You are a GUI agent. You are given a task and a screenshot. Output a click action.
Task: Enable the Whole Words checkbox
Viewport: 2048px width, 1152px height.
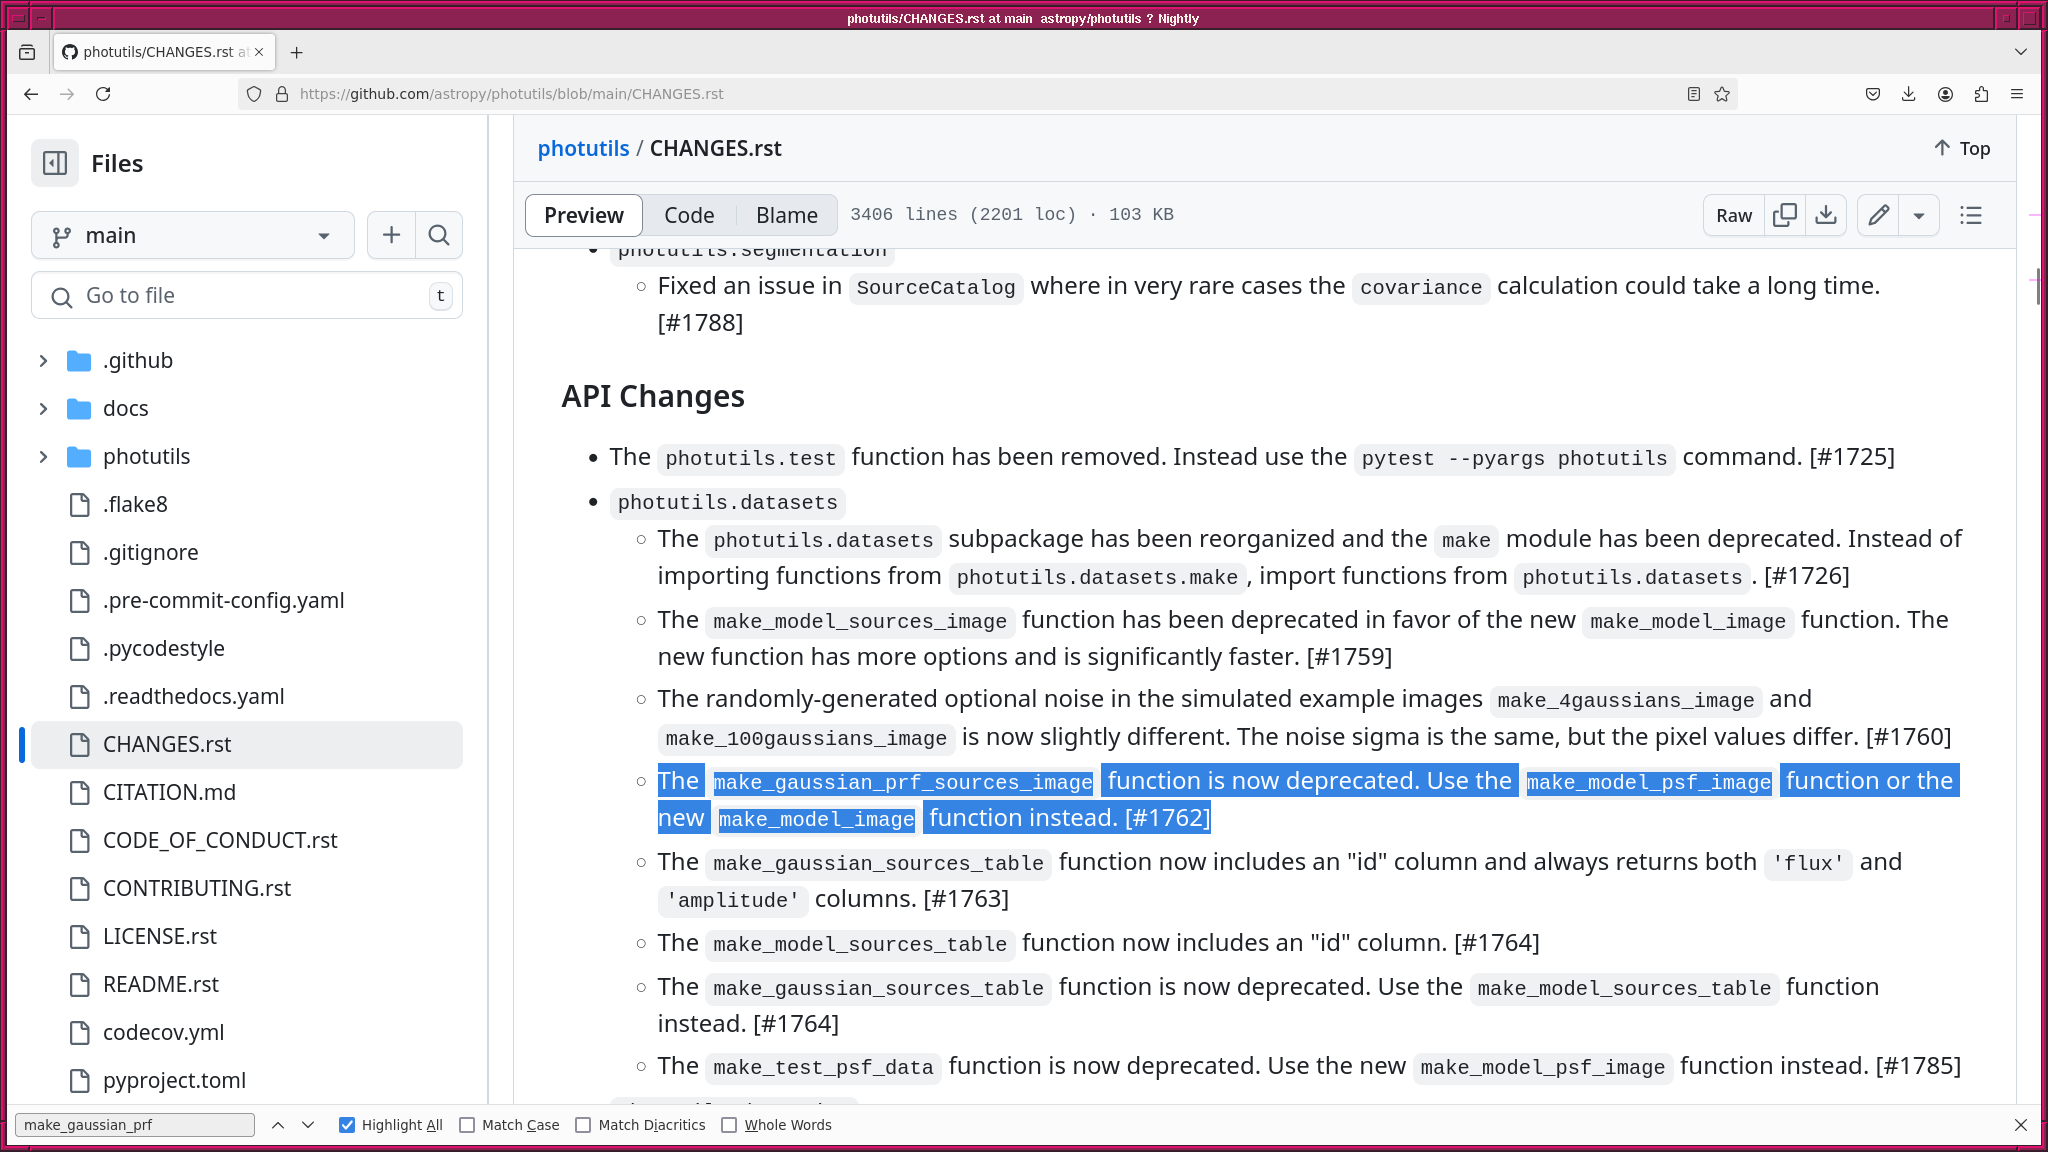click(x=730, y=1124)
